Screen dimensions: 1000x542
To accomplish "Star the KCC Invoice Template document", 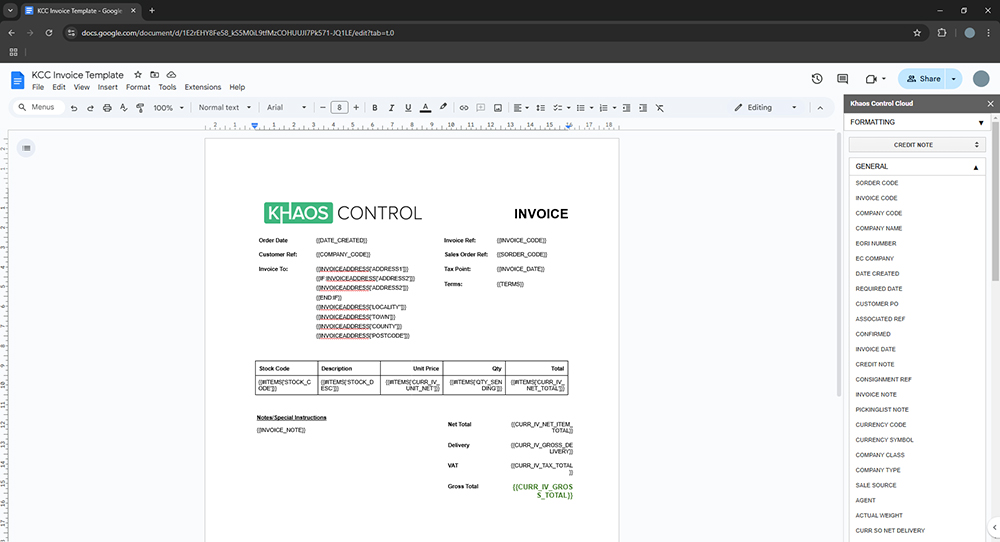I will [138, 75].
